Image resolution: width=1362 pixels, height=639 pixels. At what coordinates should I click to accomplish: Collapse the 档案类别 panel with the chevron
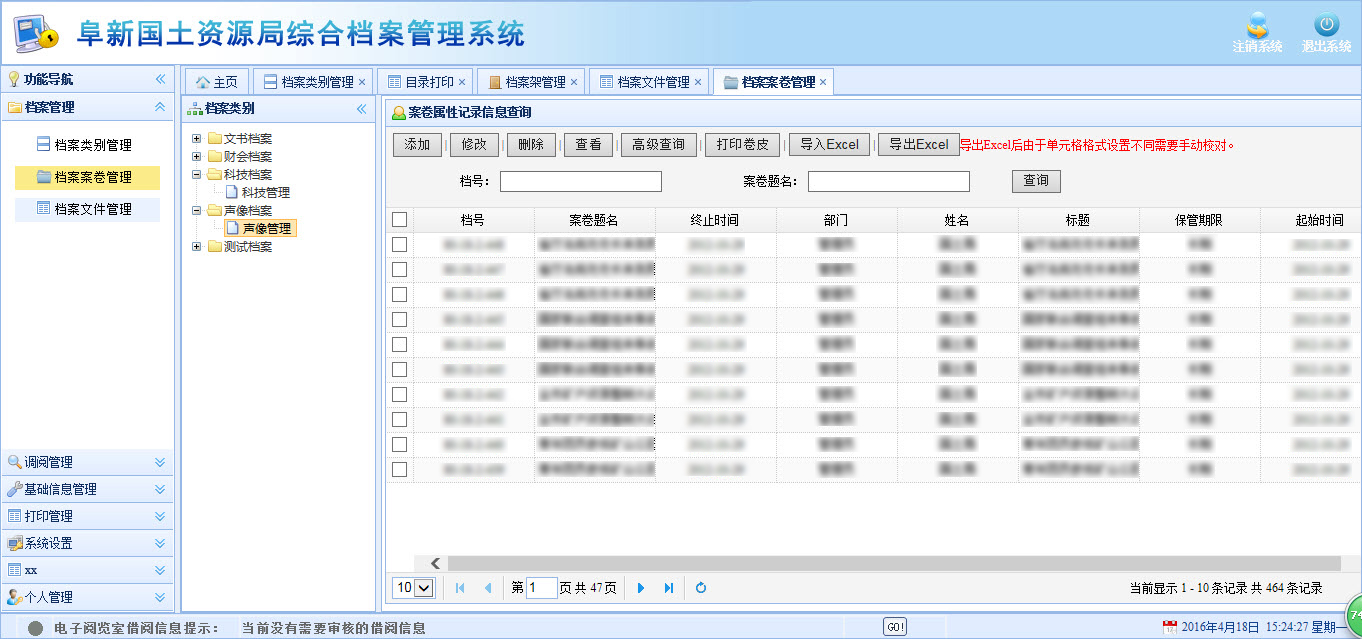(x=362, y=109)
